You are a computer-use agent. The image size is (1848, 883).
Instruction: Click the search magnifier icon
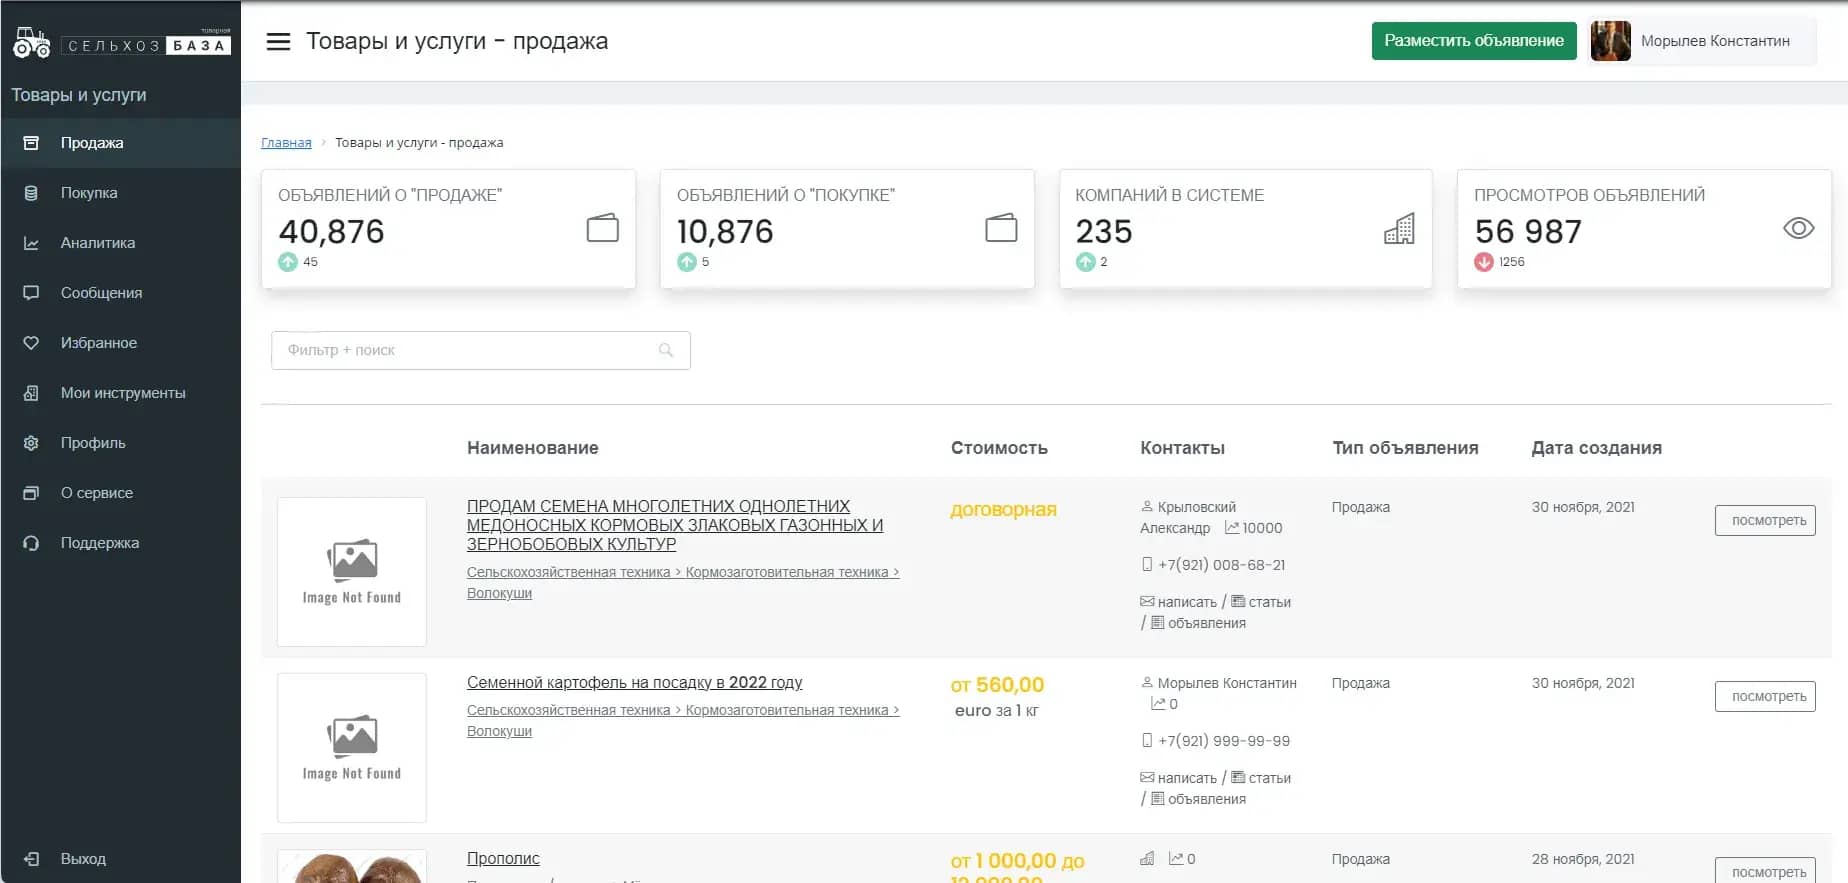[666, 350]
